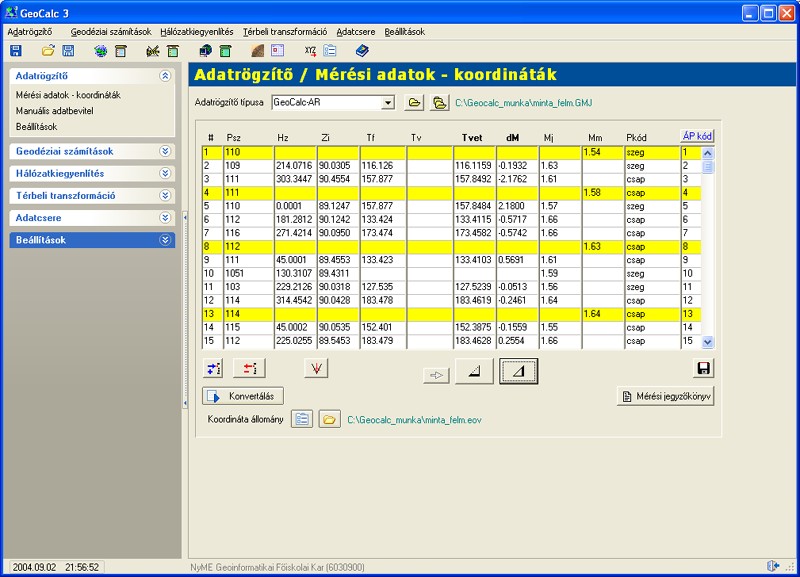
Task: Open the Beállítások menu in menu bar
Action: pos(405,32)
